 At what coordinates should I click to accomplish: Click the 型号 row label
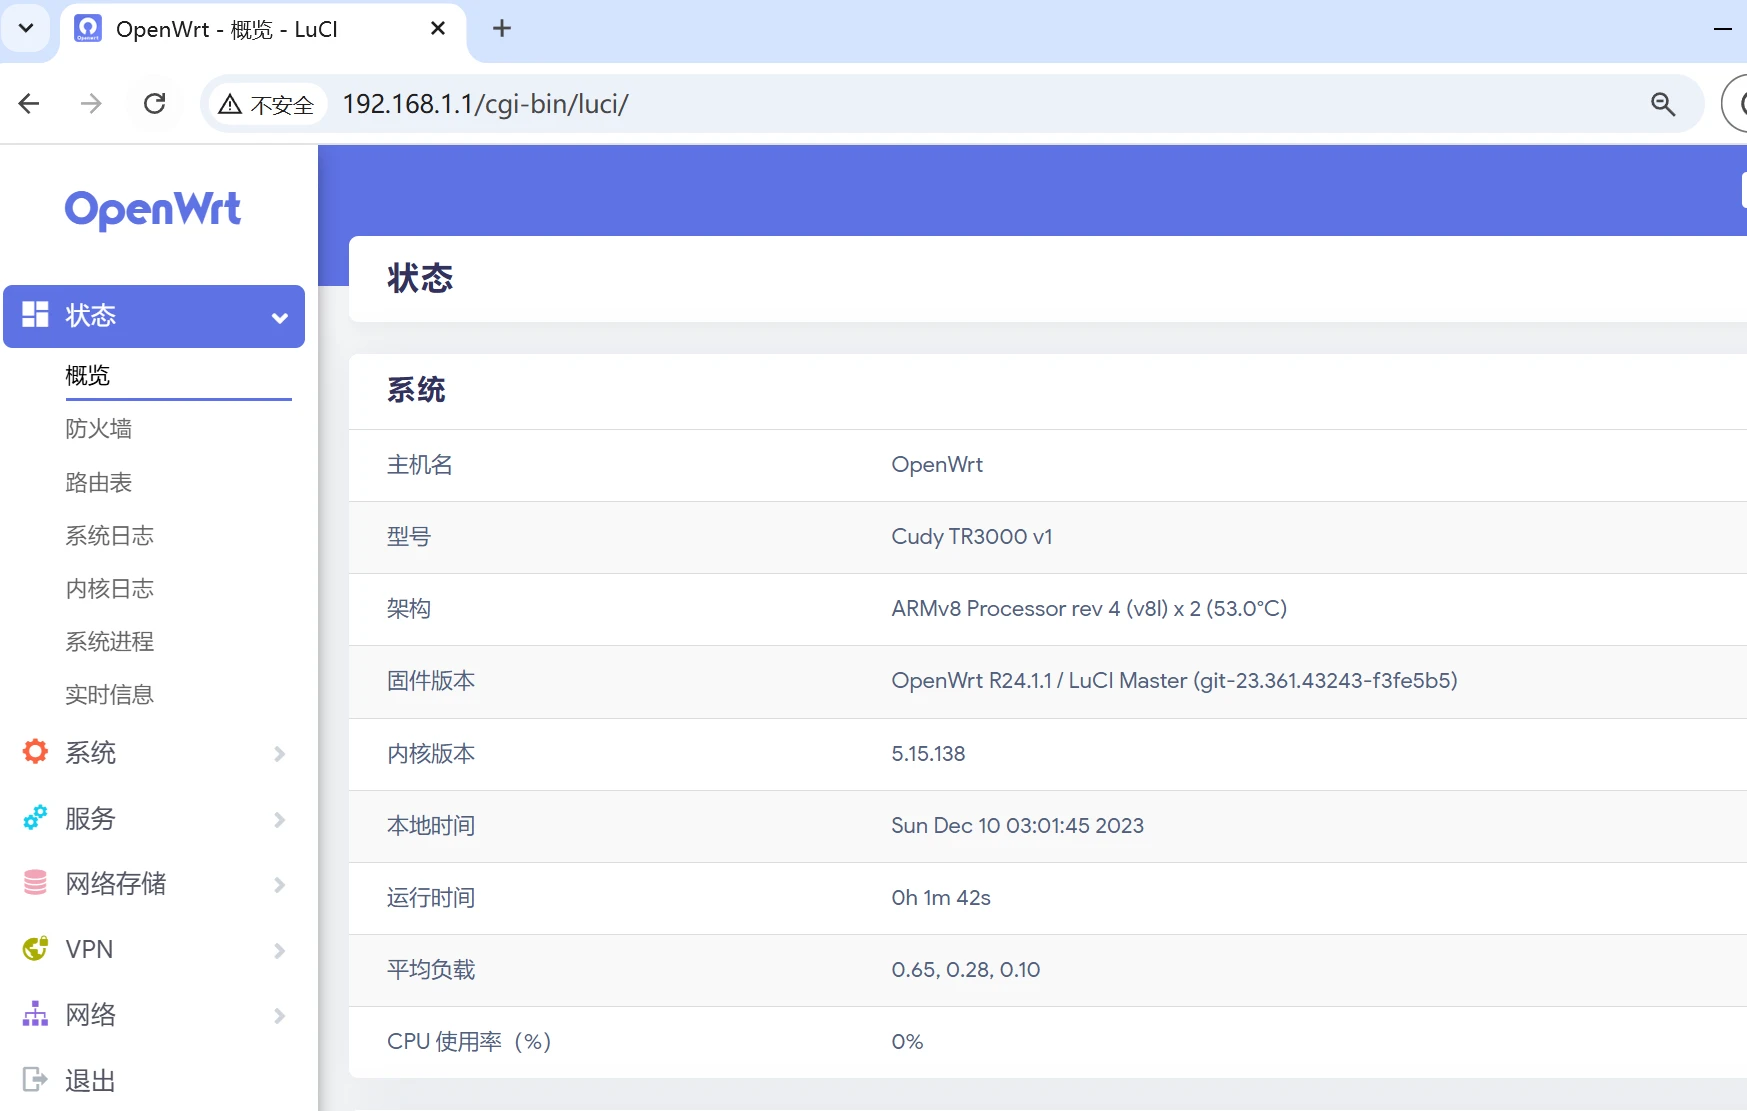[x=409, y=537]
